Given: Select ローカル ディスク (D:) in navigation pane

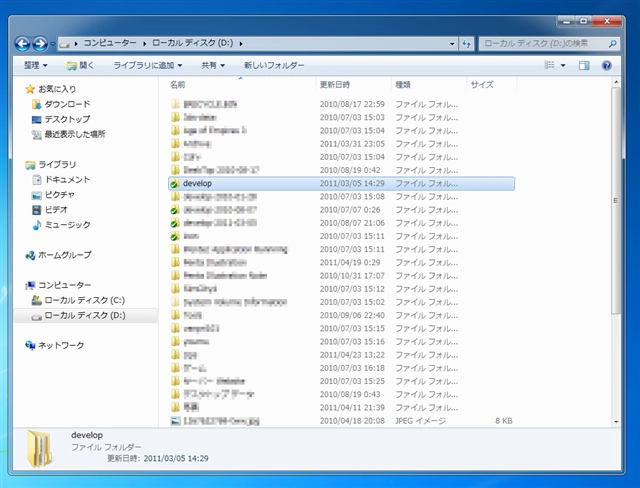Looking at the screenshot, I should 84,315.
